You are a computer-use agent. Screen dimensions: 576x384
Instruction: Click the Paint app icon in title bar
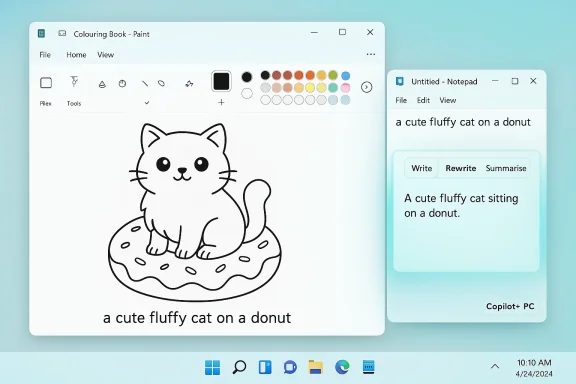pyautogui.click(x=42, y=34)
